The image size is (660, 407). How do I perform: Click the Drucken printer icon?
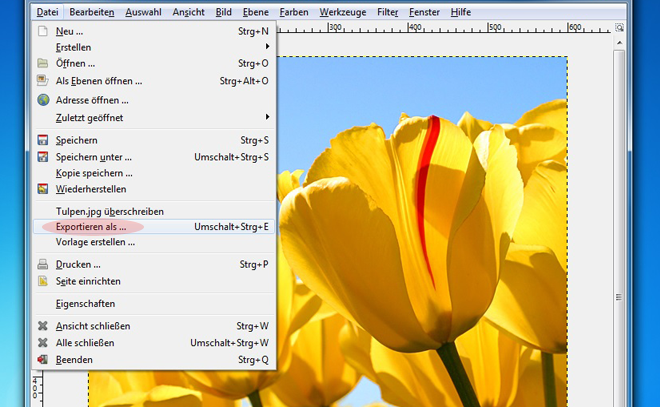pyautogui.click(x=43, y=265)
